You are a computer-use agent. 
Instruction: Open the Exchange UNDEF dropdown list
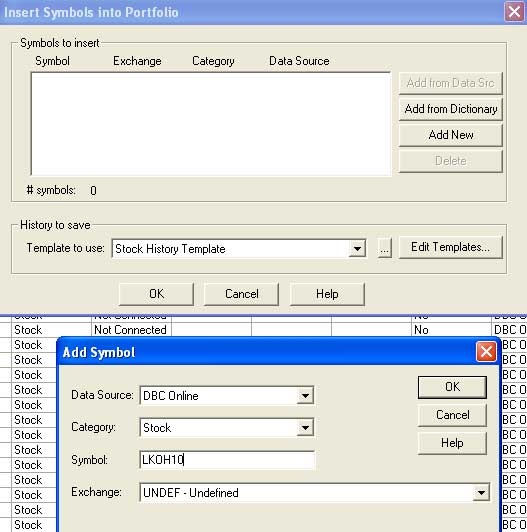[x=481, y=493]
